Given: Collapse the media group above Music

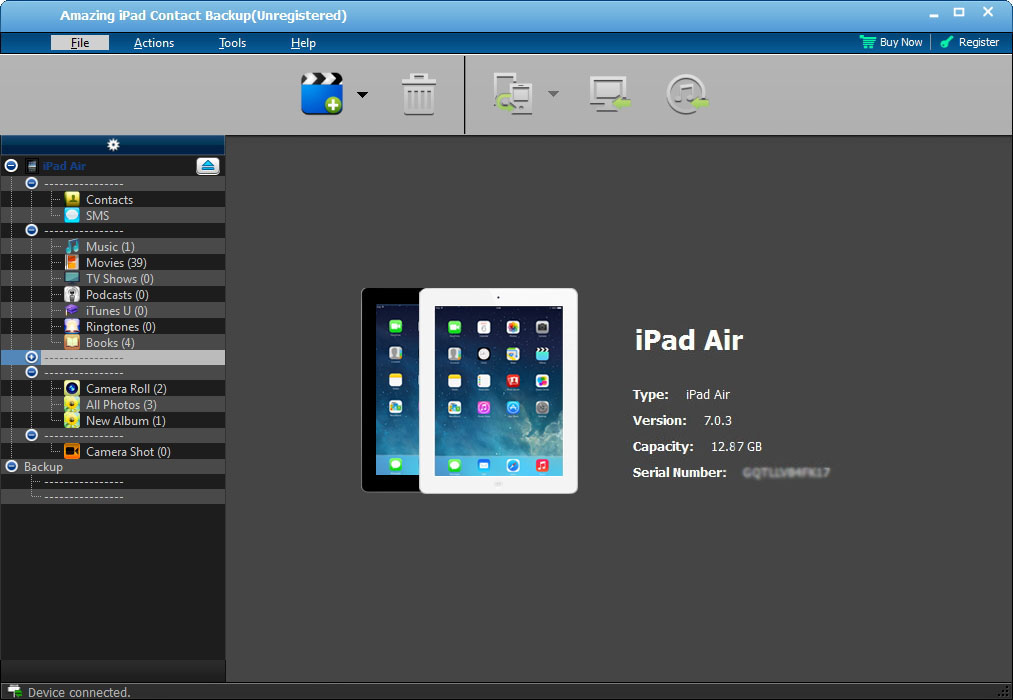Looking at the screenshot, I should (x=32, y=230).
